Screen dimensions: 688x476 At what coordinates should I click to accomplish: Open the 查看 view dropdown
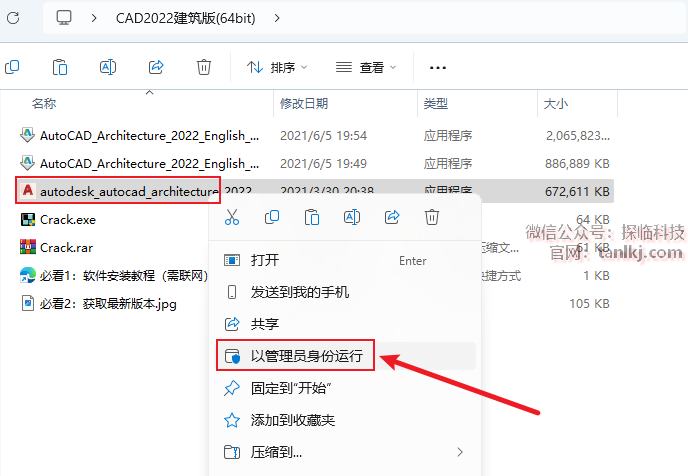tap(366, 68)
